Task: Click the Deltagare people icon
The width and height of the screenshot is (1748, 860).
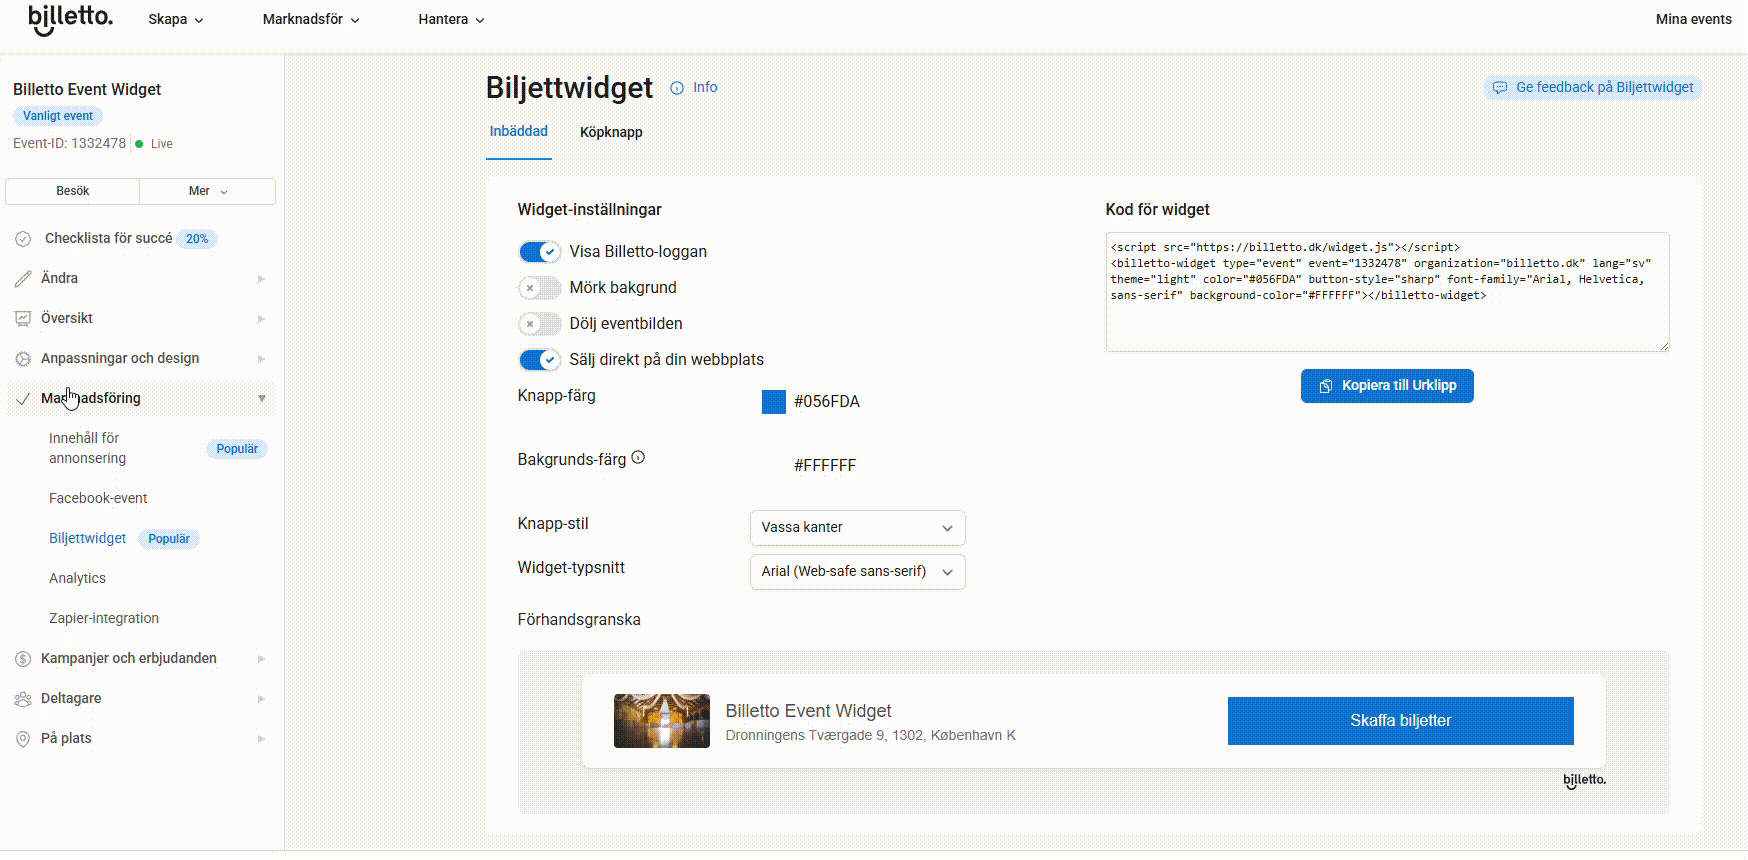Action: click(23, 699)
